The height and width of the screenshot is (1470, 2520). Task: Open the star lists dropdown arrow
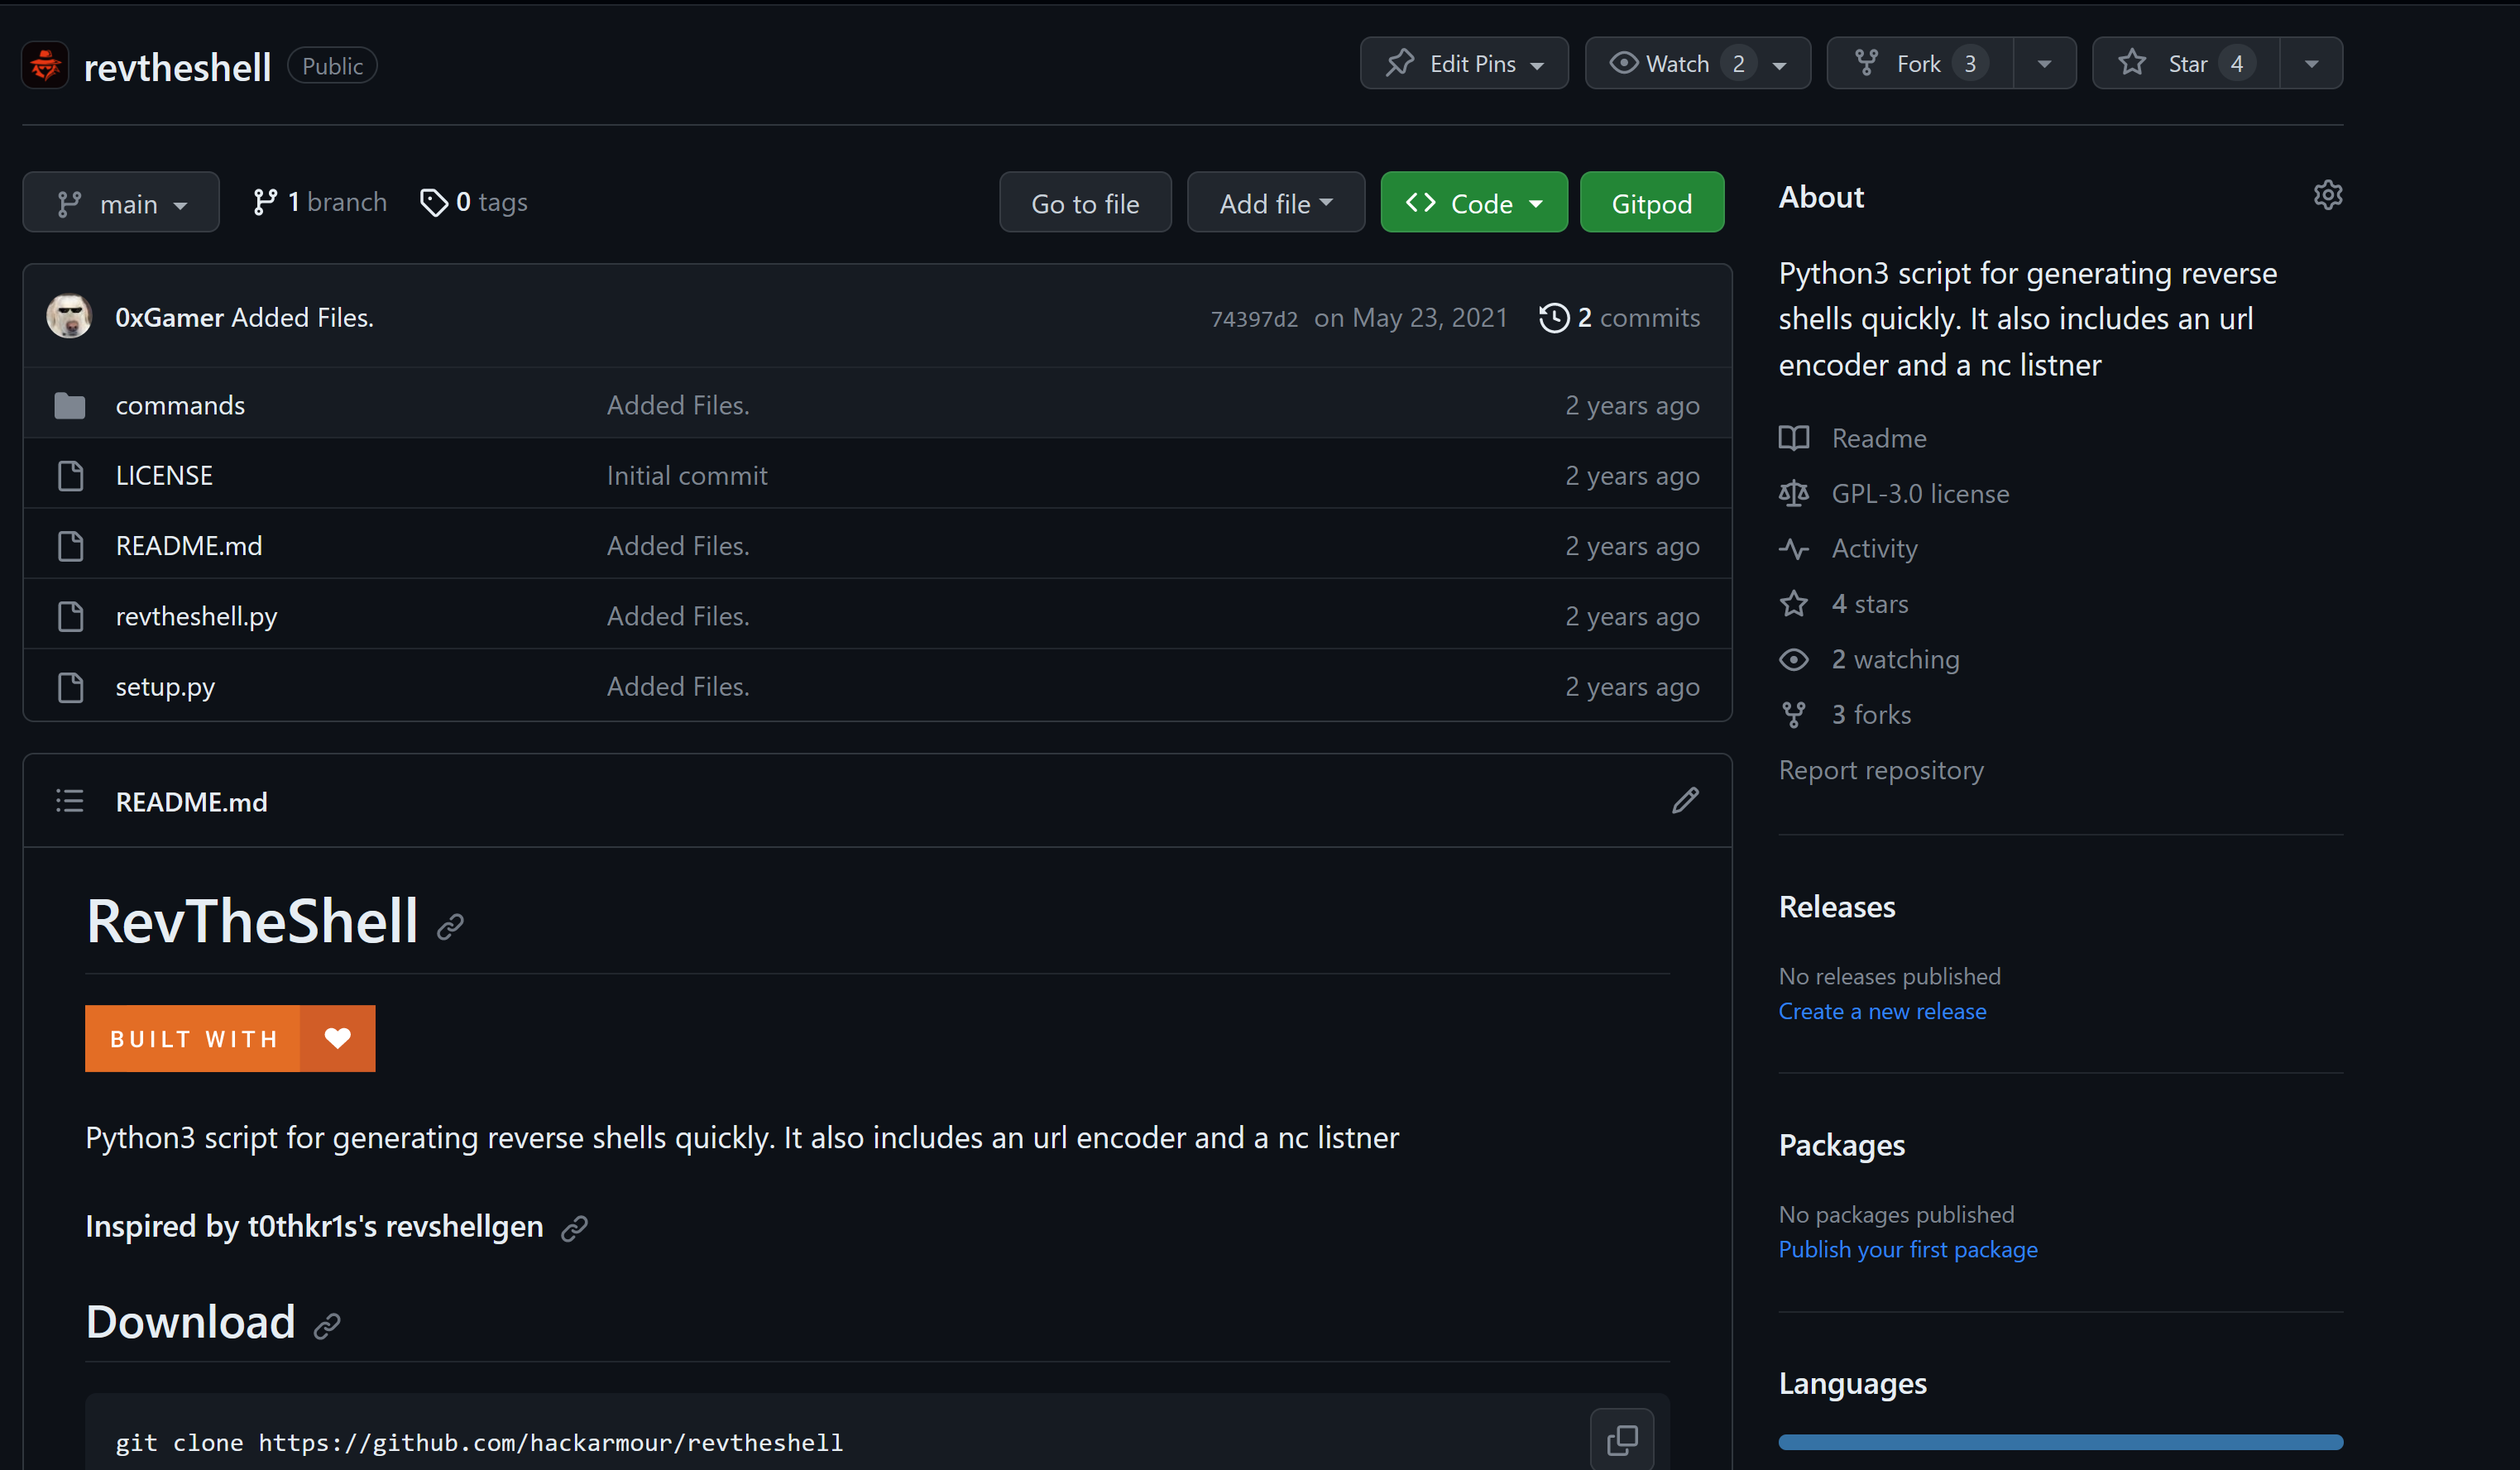[2311, 64]
